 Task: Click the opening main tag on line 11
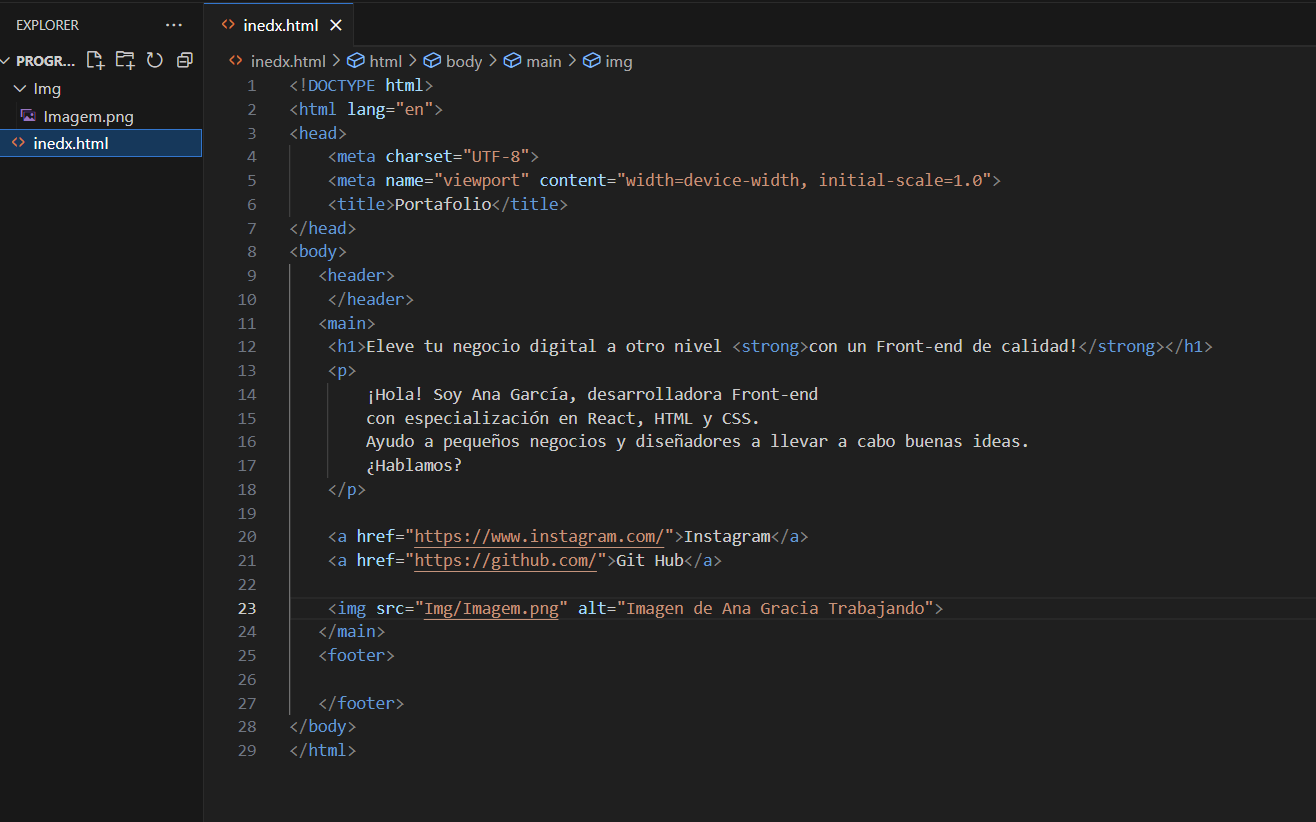tap(347, 323)
